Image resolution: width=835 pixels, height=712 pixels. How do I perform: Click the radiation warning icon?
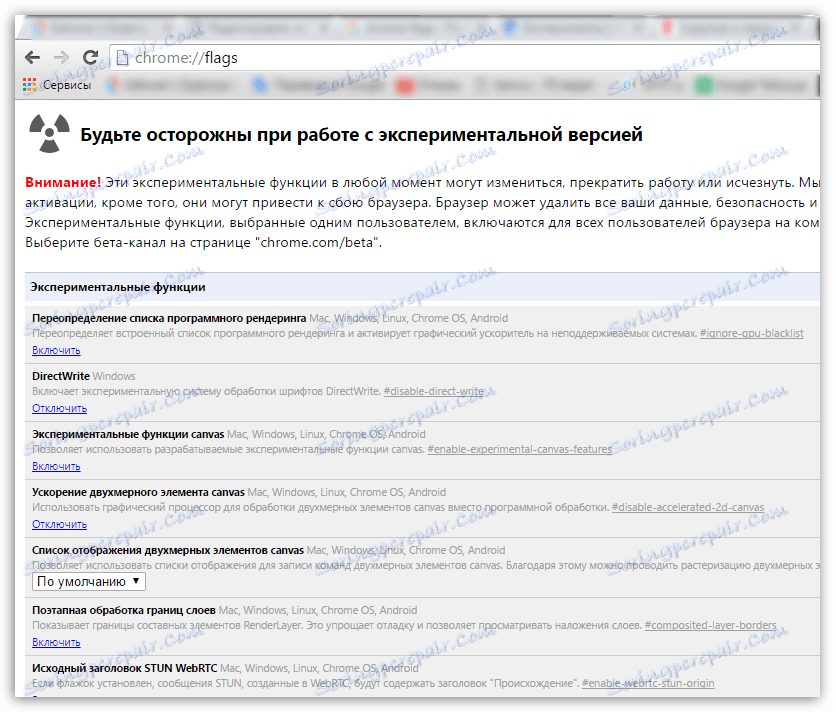click(49, 133)
